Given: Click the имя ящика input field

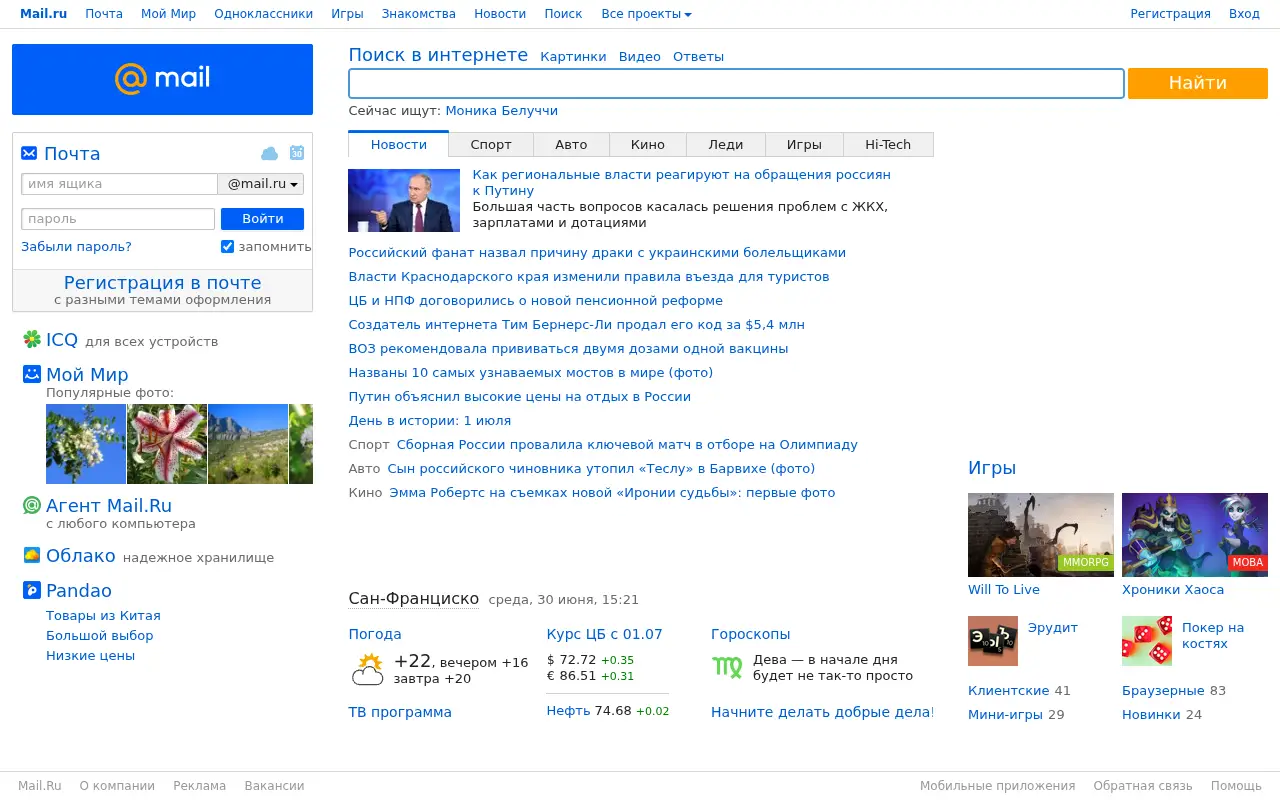Looking at the screenshot, I should coord(119,184).
